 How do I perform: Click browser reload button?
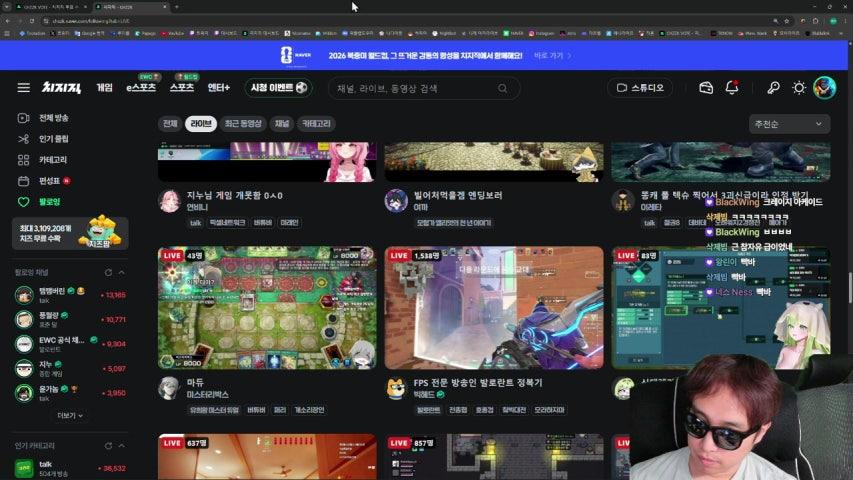(x=32, y=21)
